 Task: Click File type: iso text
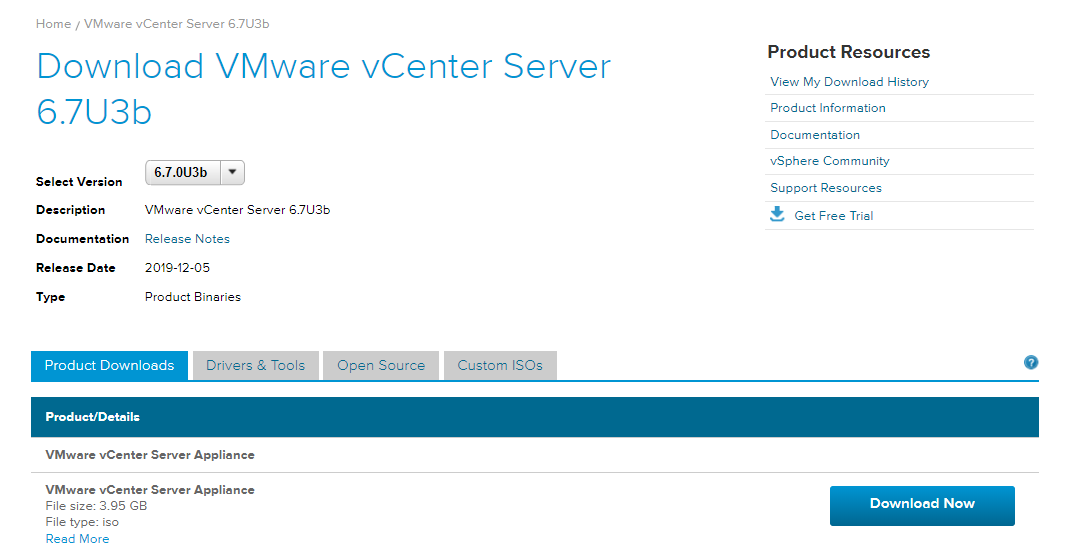point(82,522)
